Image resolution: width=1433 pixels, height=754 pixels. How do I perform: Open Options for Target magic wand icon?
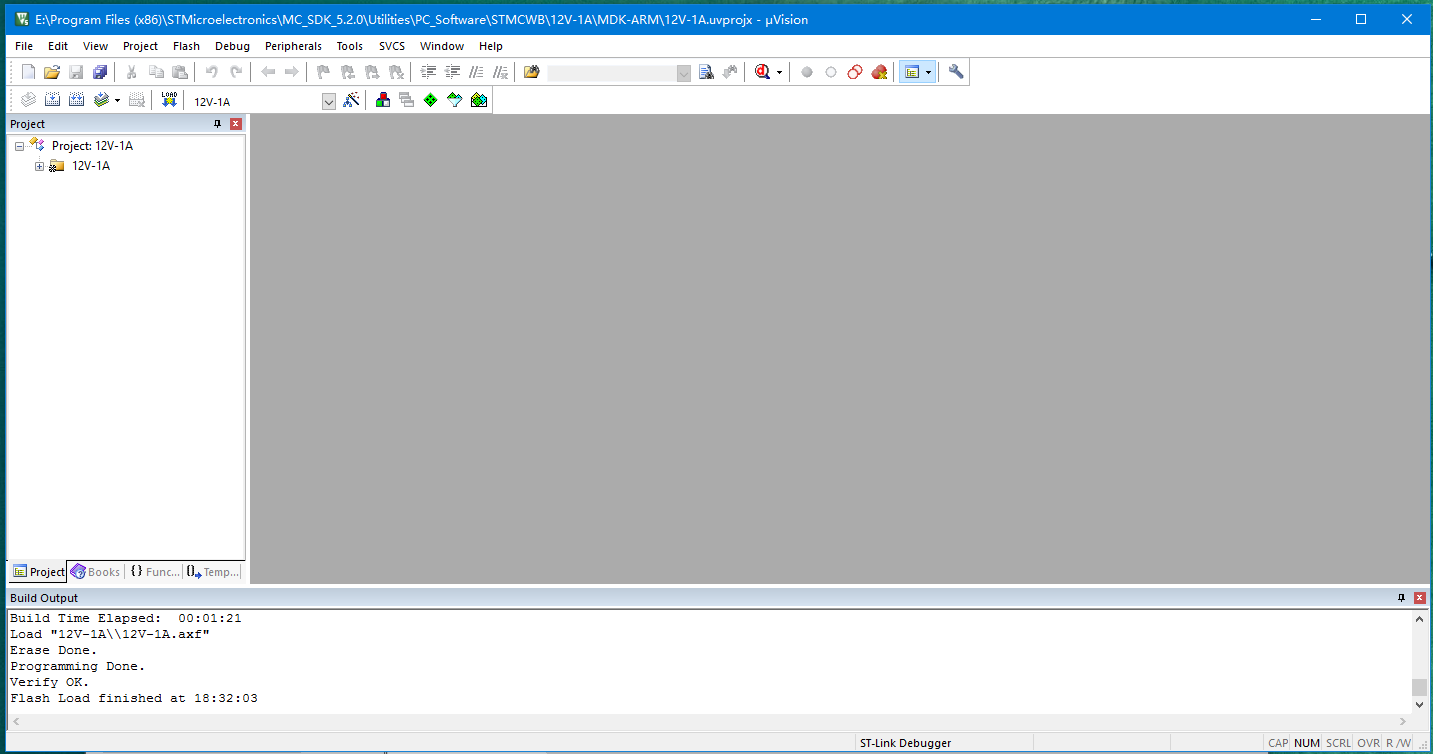click(351, 100)
